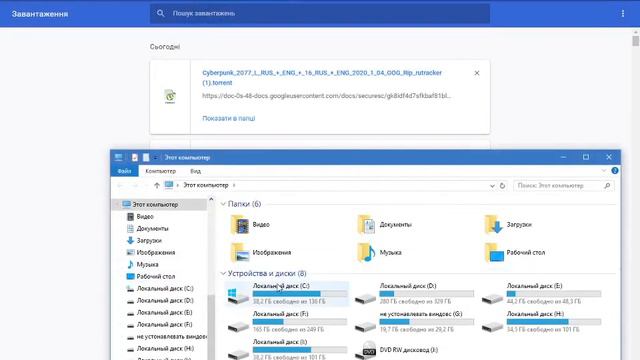Expand the Explorer ribbon chevron
This screenshot has height=360, width=640.
click(x=604, y=171)
